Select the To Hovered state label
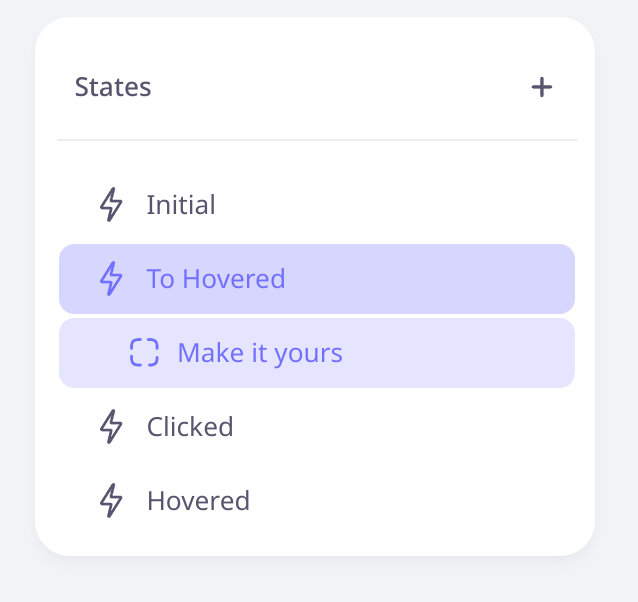Screen dimensions: 638x602 [x=216, y=279]
